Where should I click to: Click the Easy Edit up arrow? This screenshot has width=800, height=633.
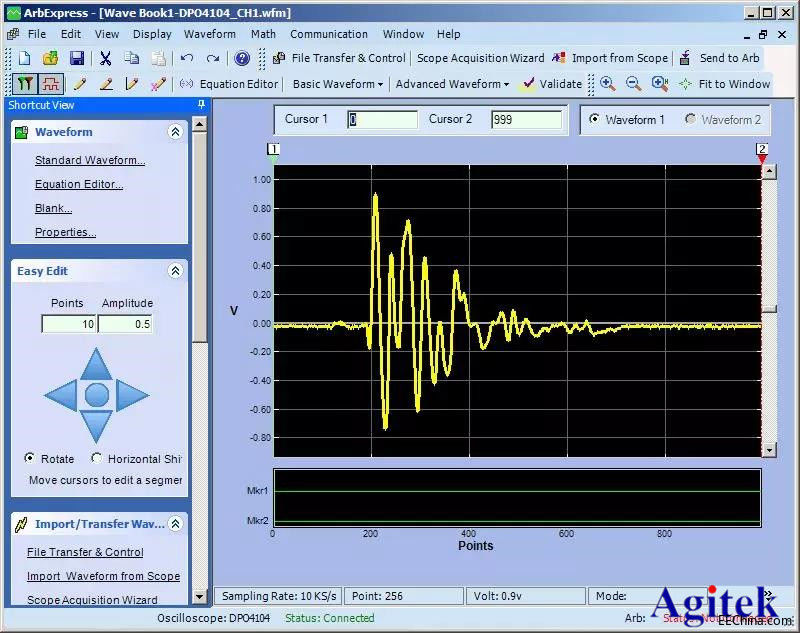[96, 364]
